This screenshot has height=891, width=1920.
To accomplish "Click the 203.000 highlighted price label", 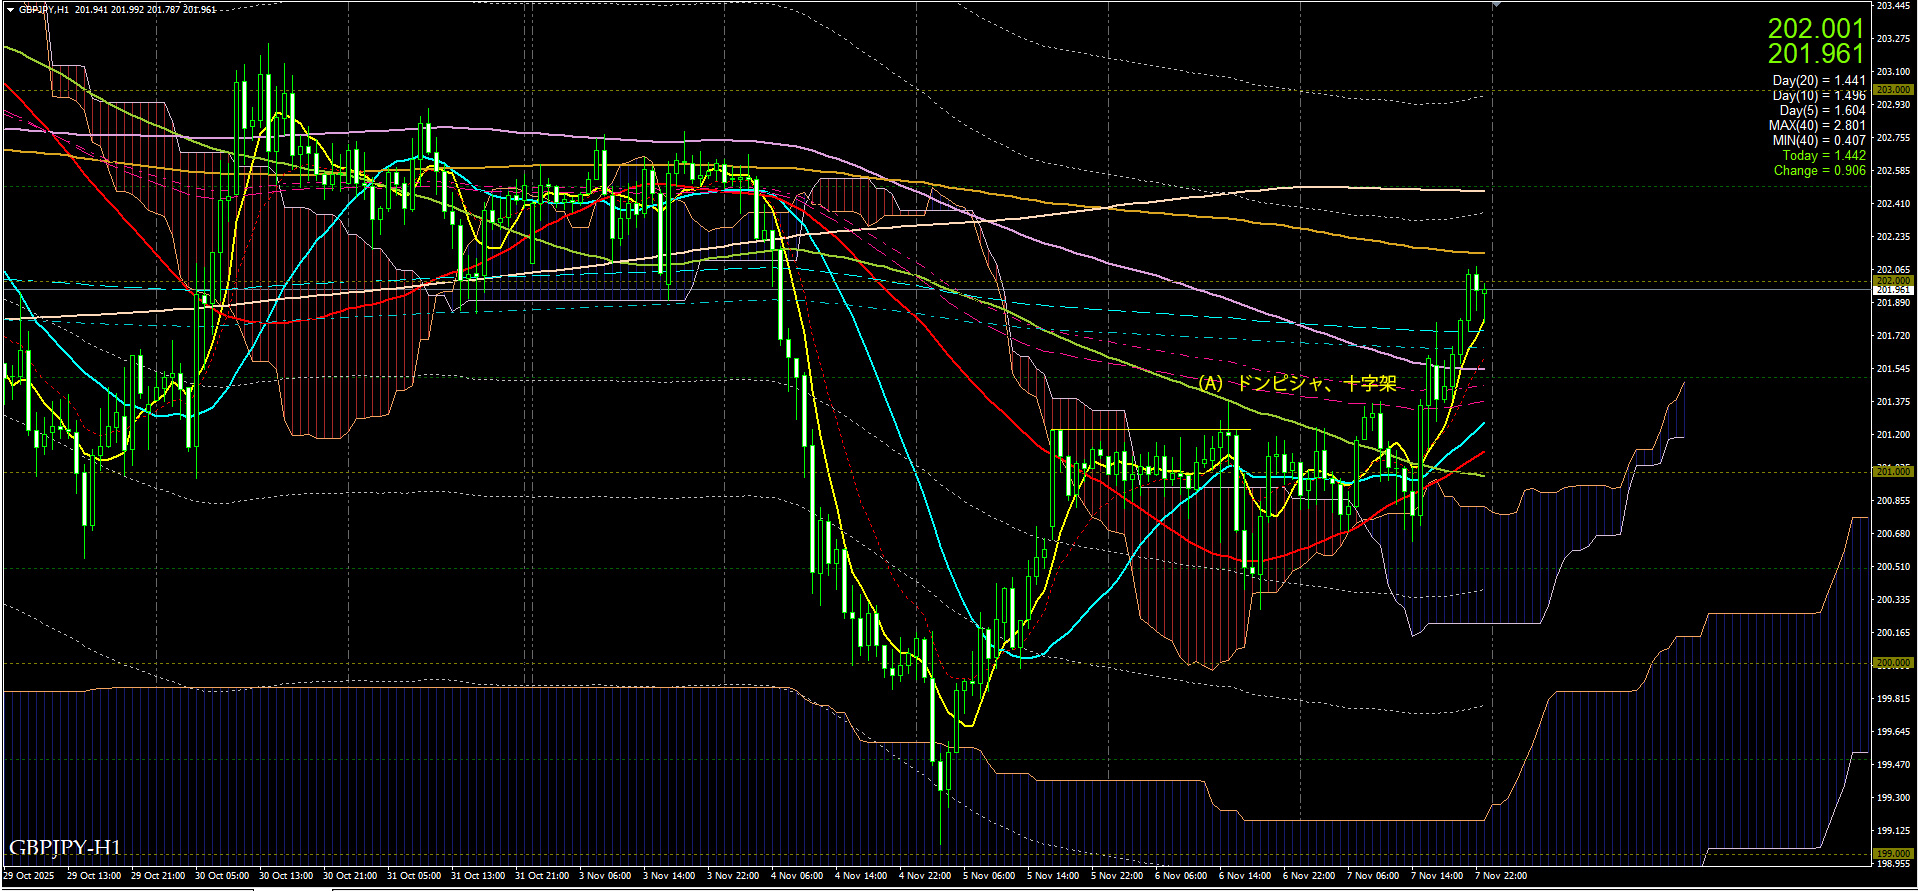I will pos(1893,90).
